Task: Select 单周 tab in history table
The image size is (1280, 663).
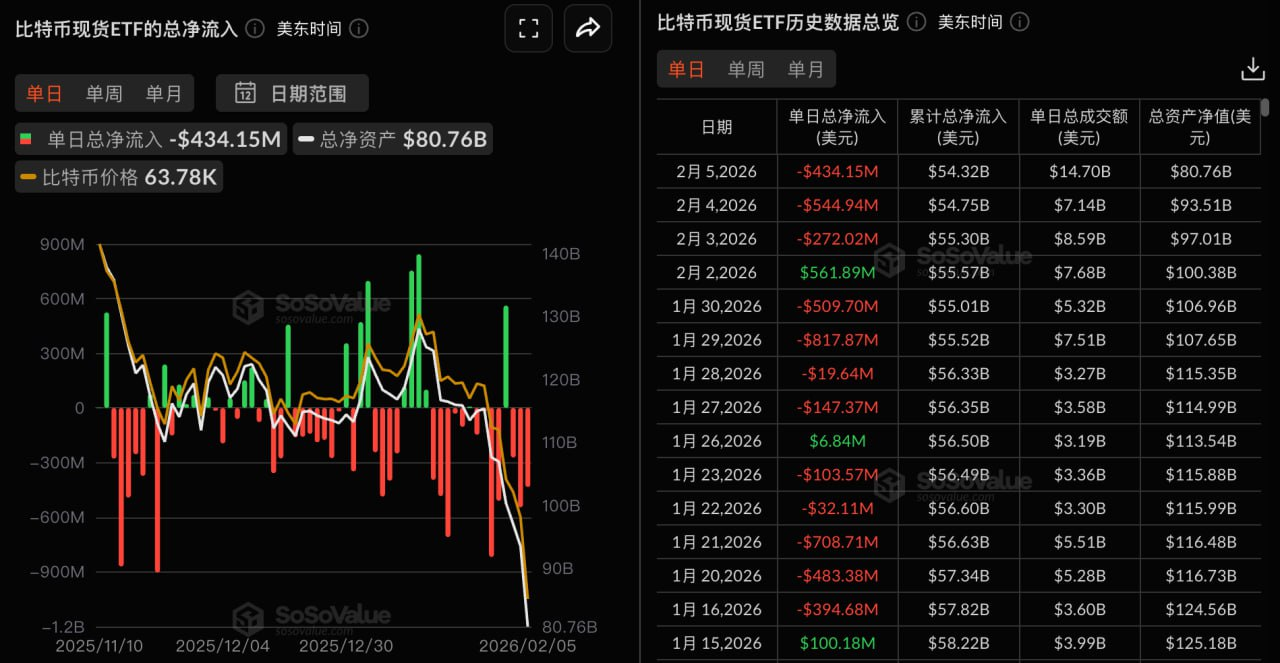Action: 746,69
